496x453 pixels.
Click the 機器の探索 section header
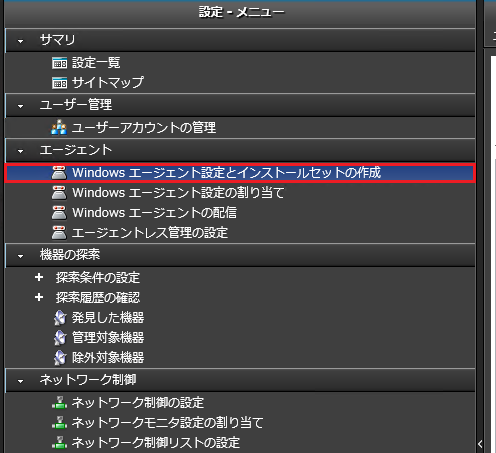(240, 255)
